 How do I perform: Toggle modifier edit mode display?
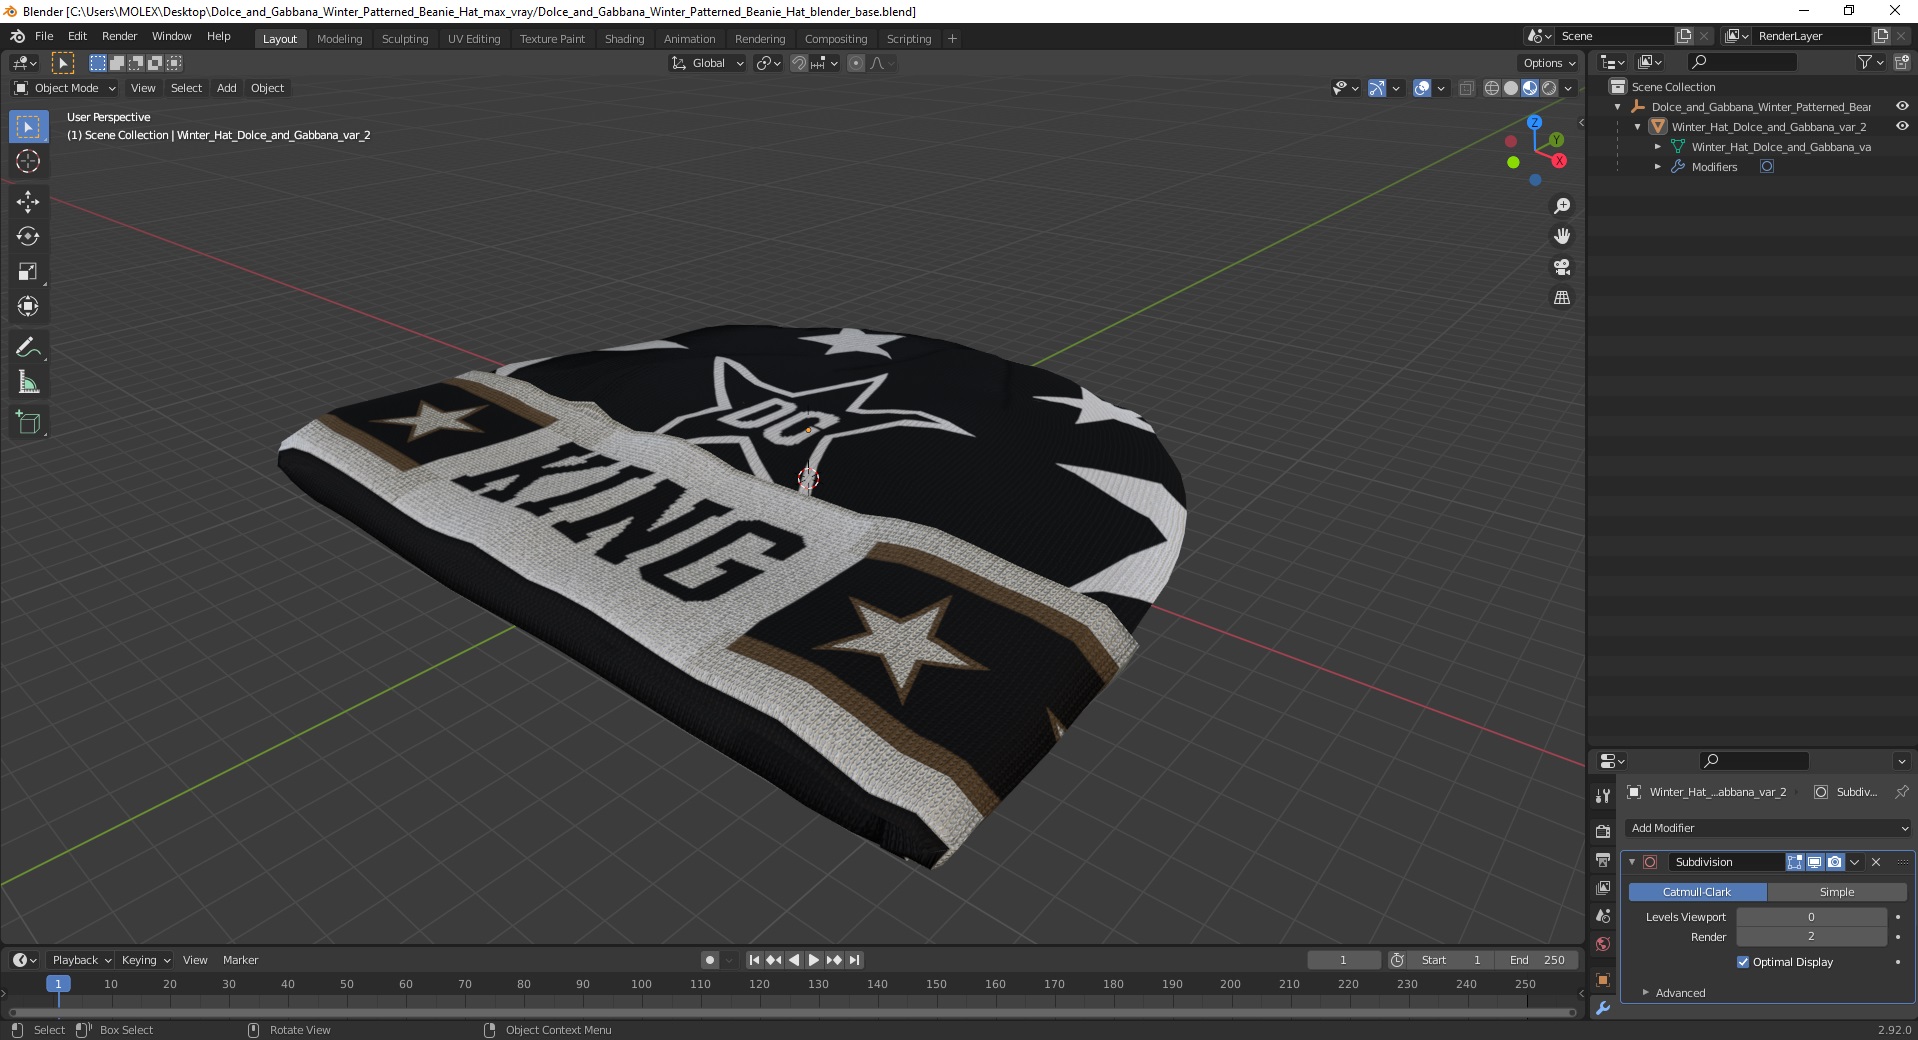point(1795,862)
